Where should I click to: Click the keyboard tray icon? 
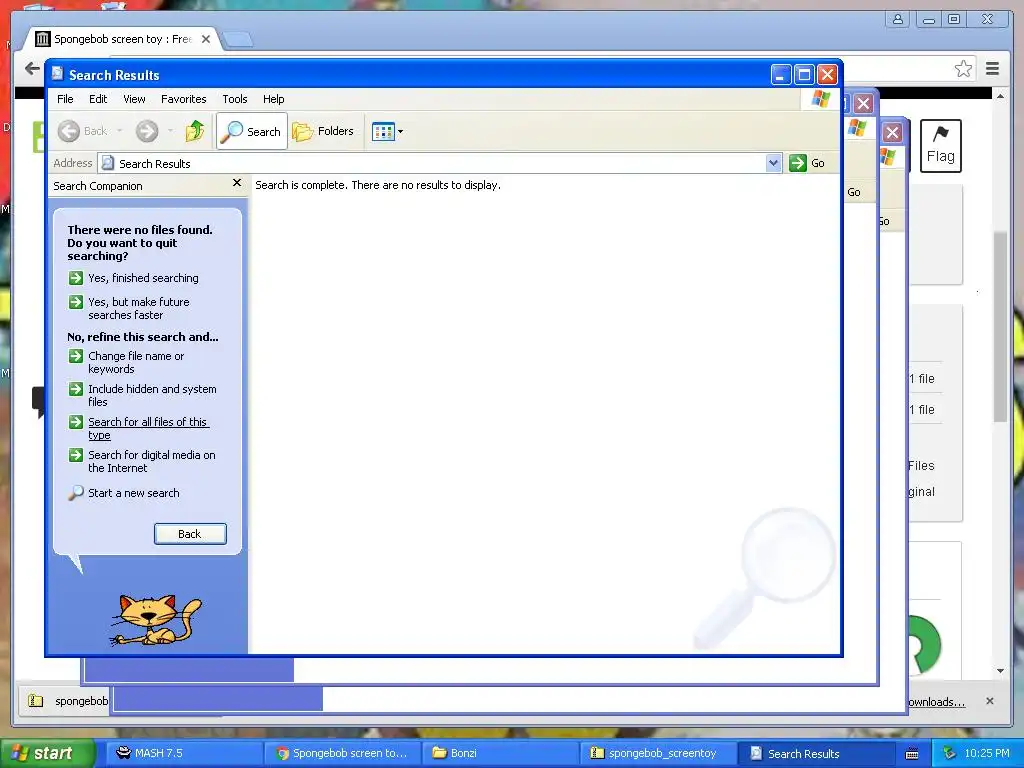point(912,754)
